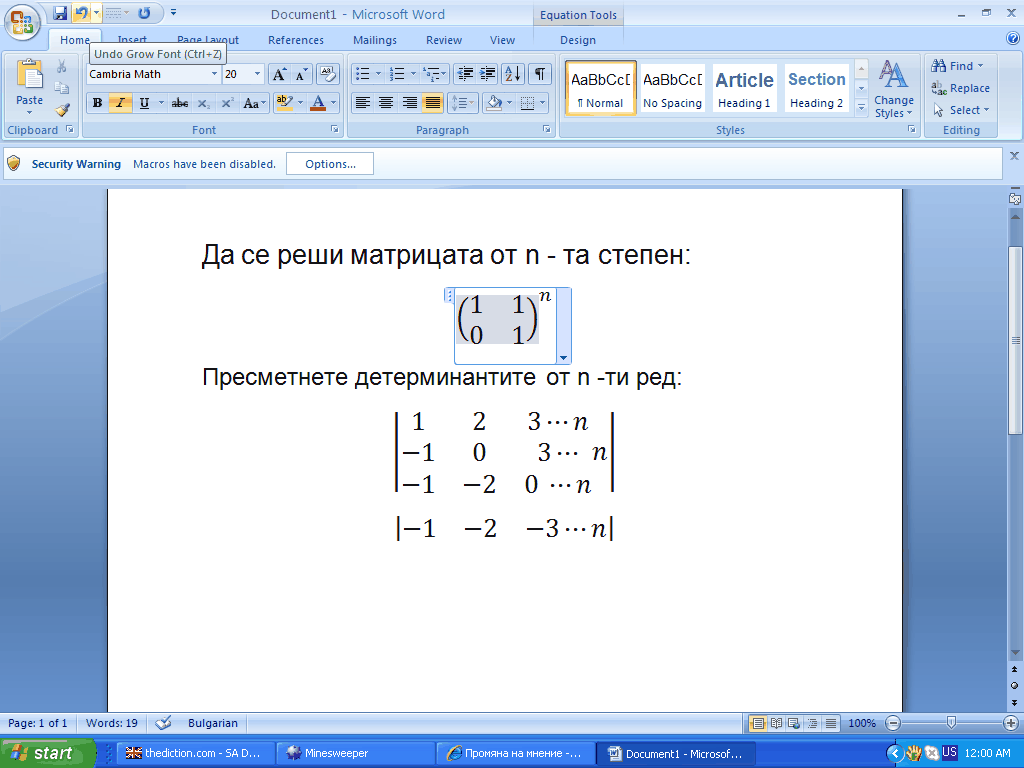Click the Windows start button
Image resolution: width=1024 pixels, height=768 pixels.
coord(47,753)
